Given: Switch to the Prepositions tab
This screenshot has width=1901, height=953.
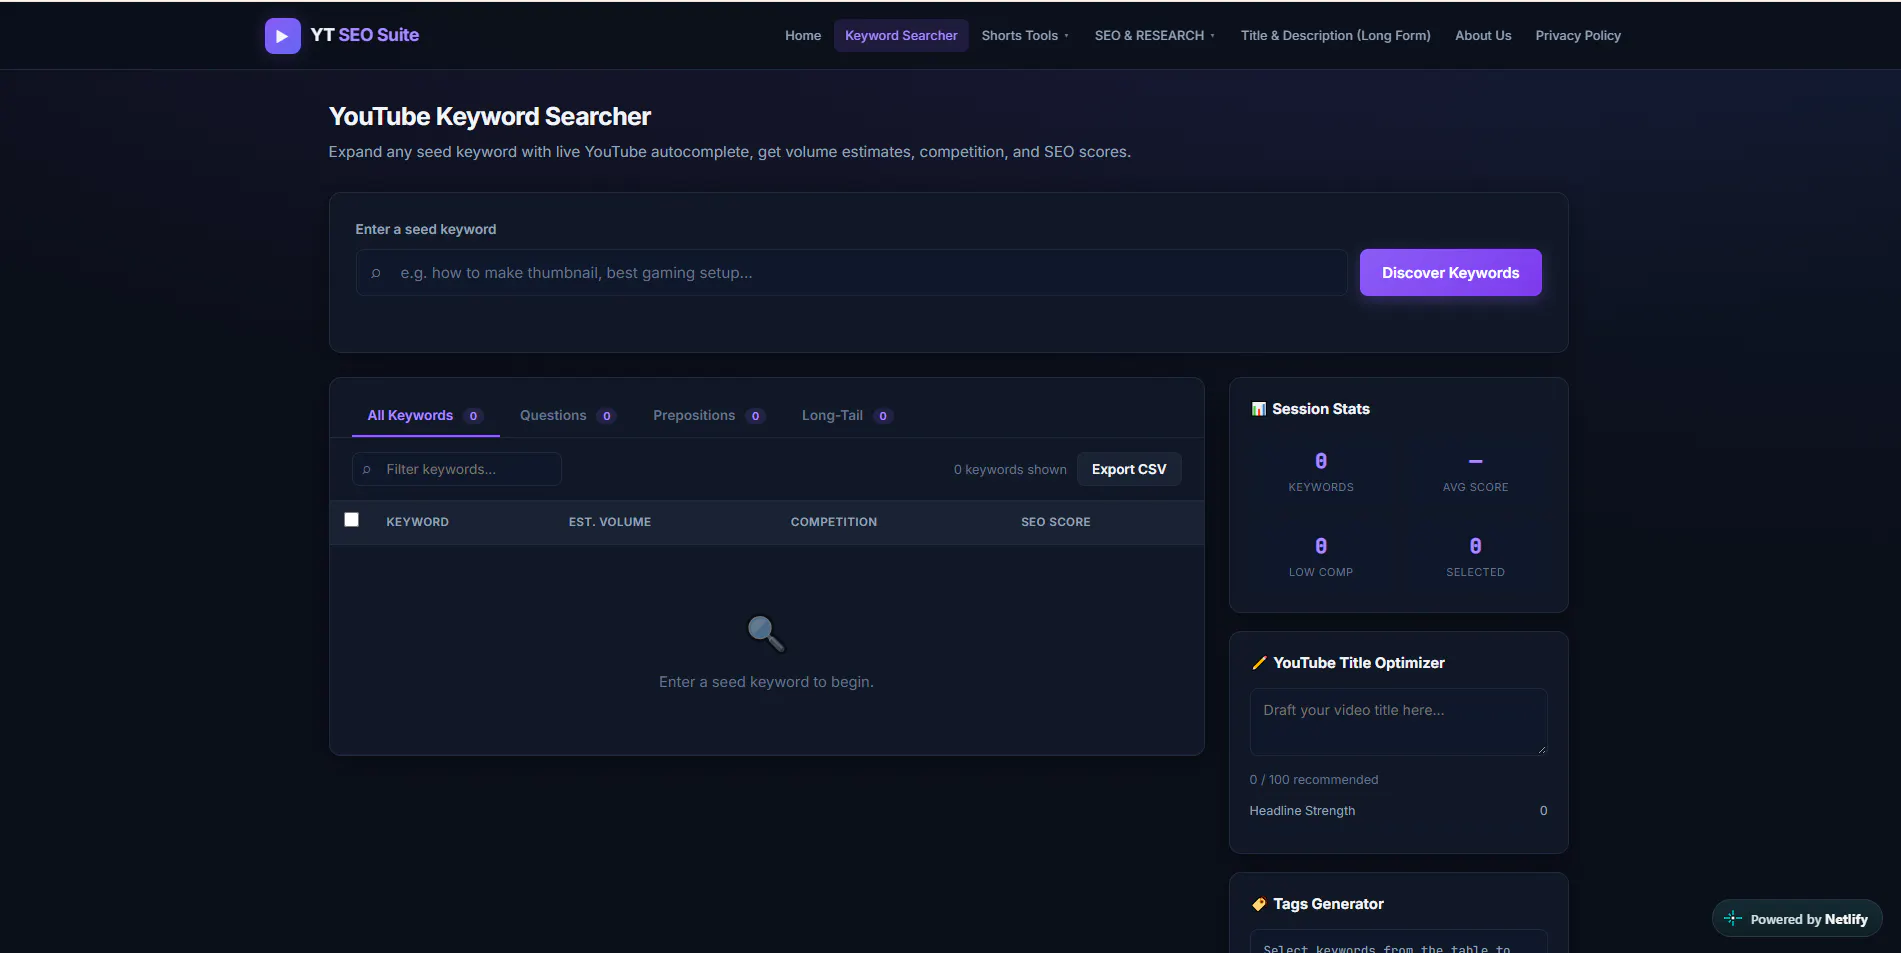Looking at the screenshot, I should tap(709, 416).
